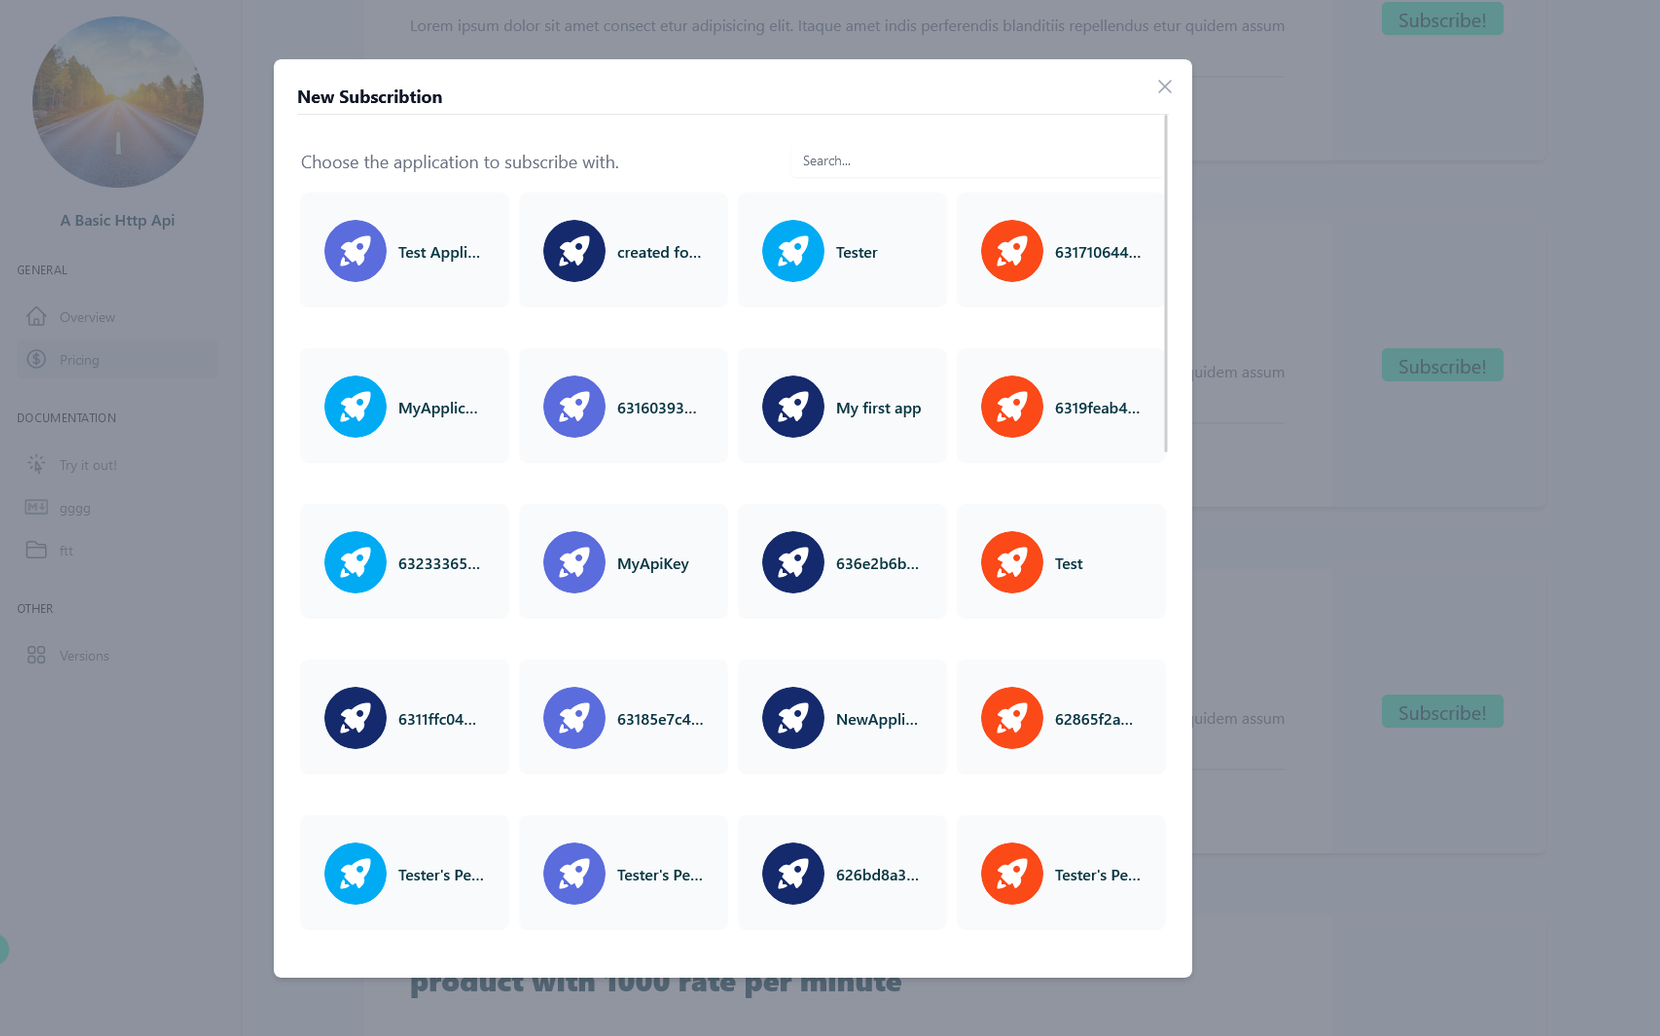Select the Versions grid icon
The width and height of the screenshot is (1660, 1036).
(36, 655)
